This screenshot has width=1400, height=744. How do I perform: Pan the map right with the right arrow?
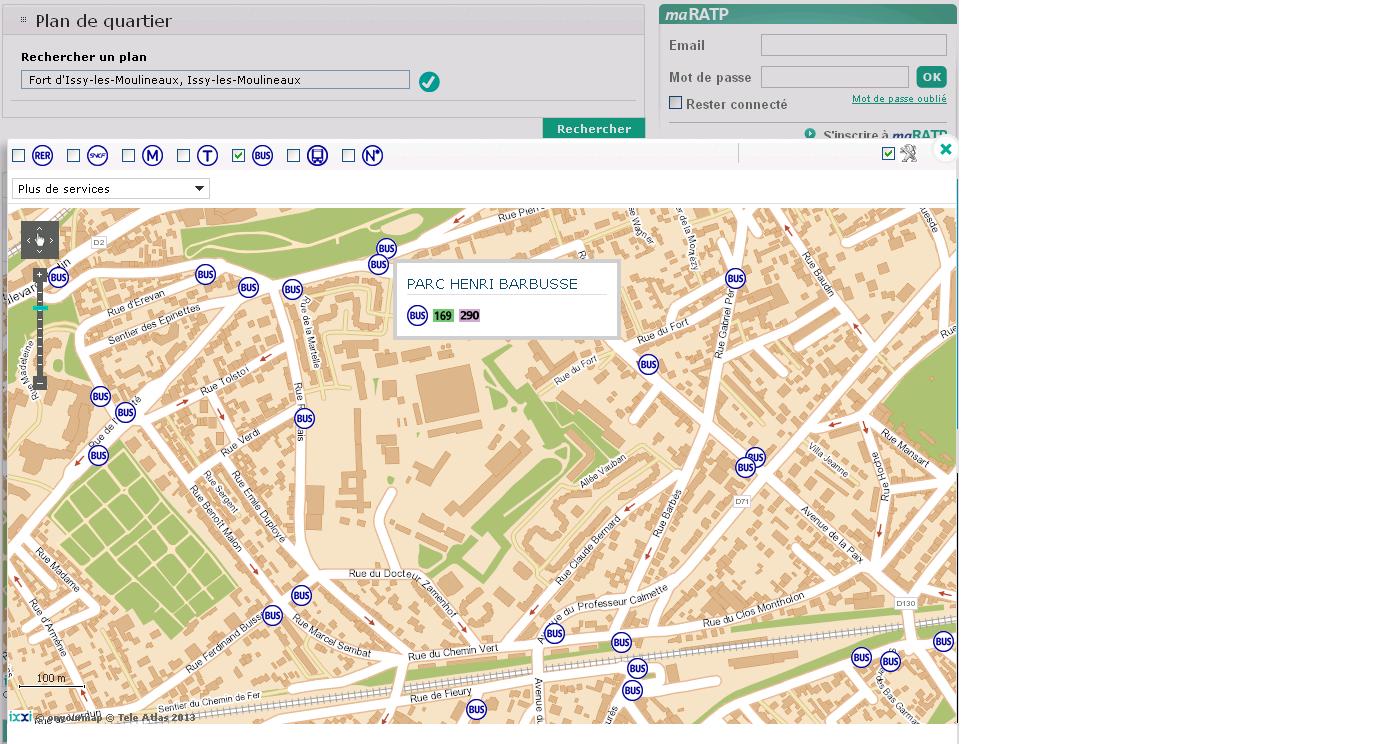click(52, 240)
